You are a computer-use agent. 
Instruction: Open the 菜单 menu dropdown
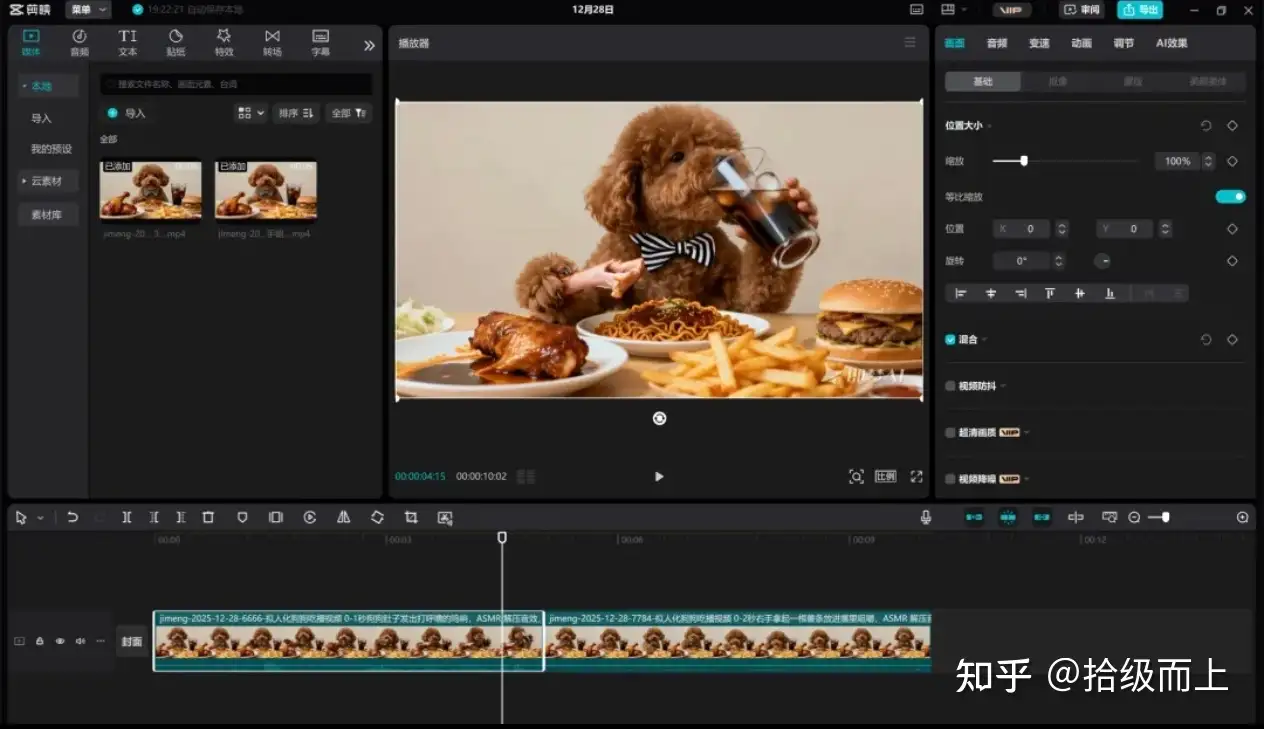click(x=88, y=10)
